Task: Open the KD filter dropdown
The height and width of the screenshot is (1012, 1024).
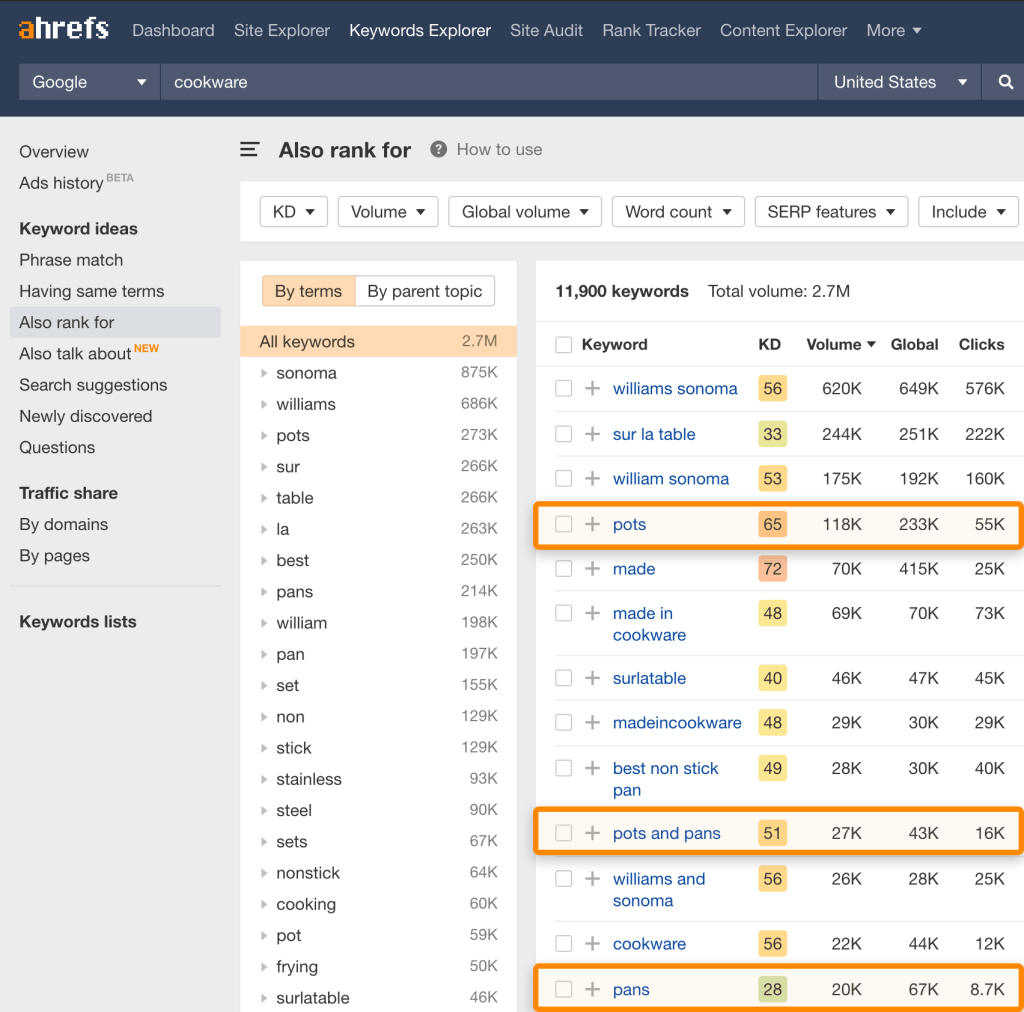Action: tap(293, 211)
